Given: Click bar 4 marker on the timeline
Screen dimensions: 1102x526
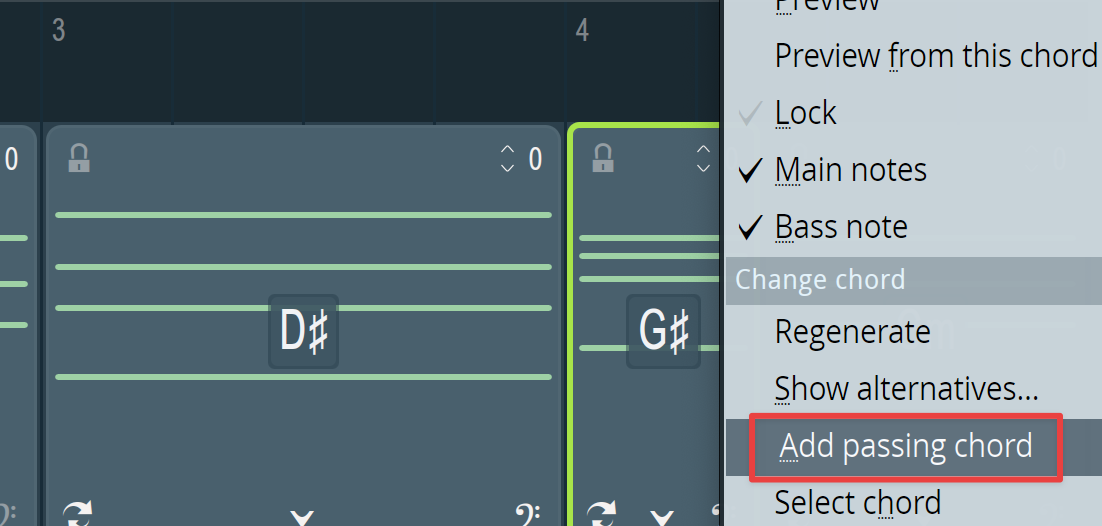Looking at the screenshot, I should [582, 31].
